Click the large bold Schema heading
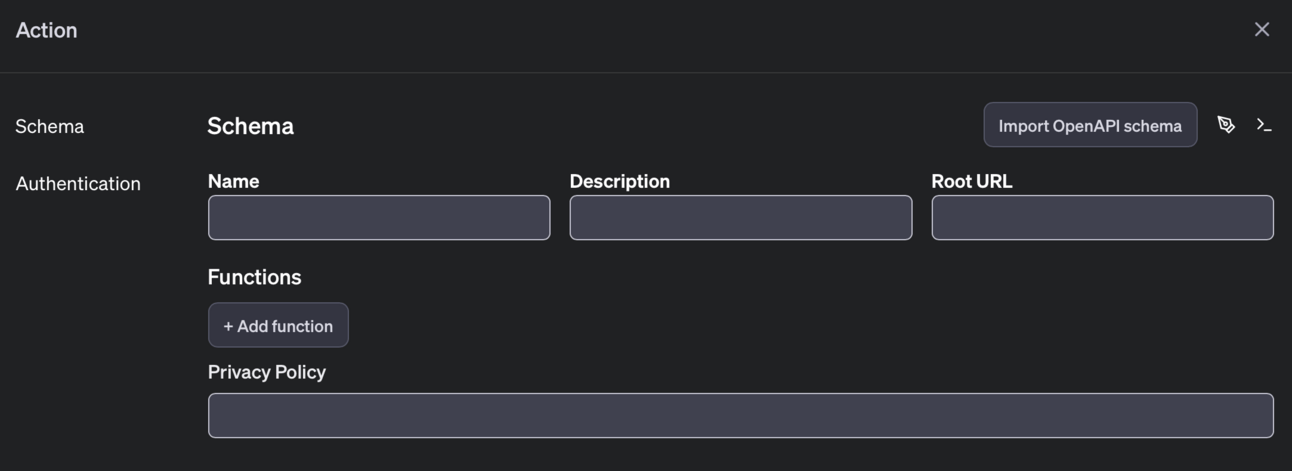 coord(251,126)
